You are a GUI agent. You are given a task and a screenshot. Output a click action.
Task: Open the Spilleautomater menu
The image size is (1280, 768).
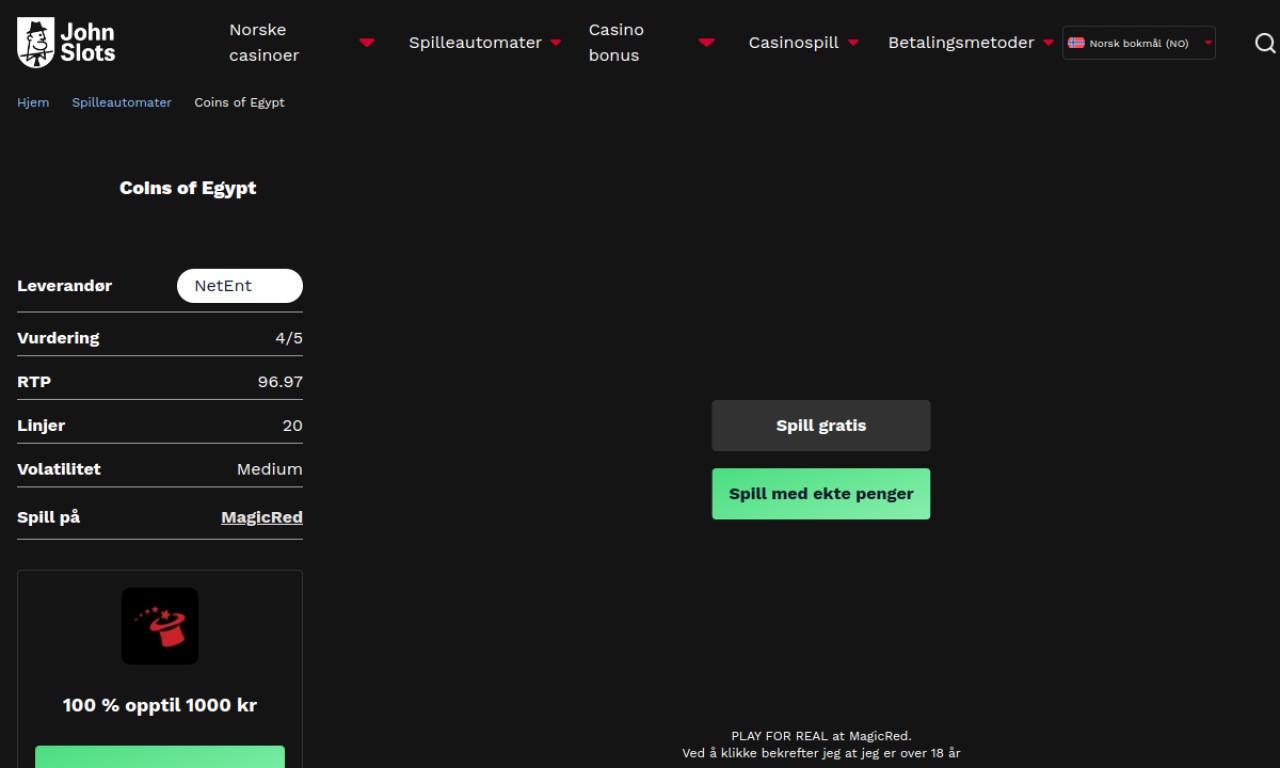tap(475, 43)
